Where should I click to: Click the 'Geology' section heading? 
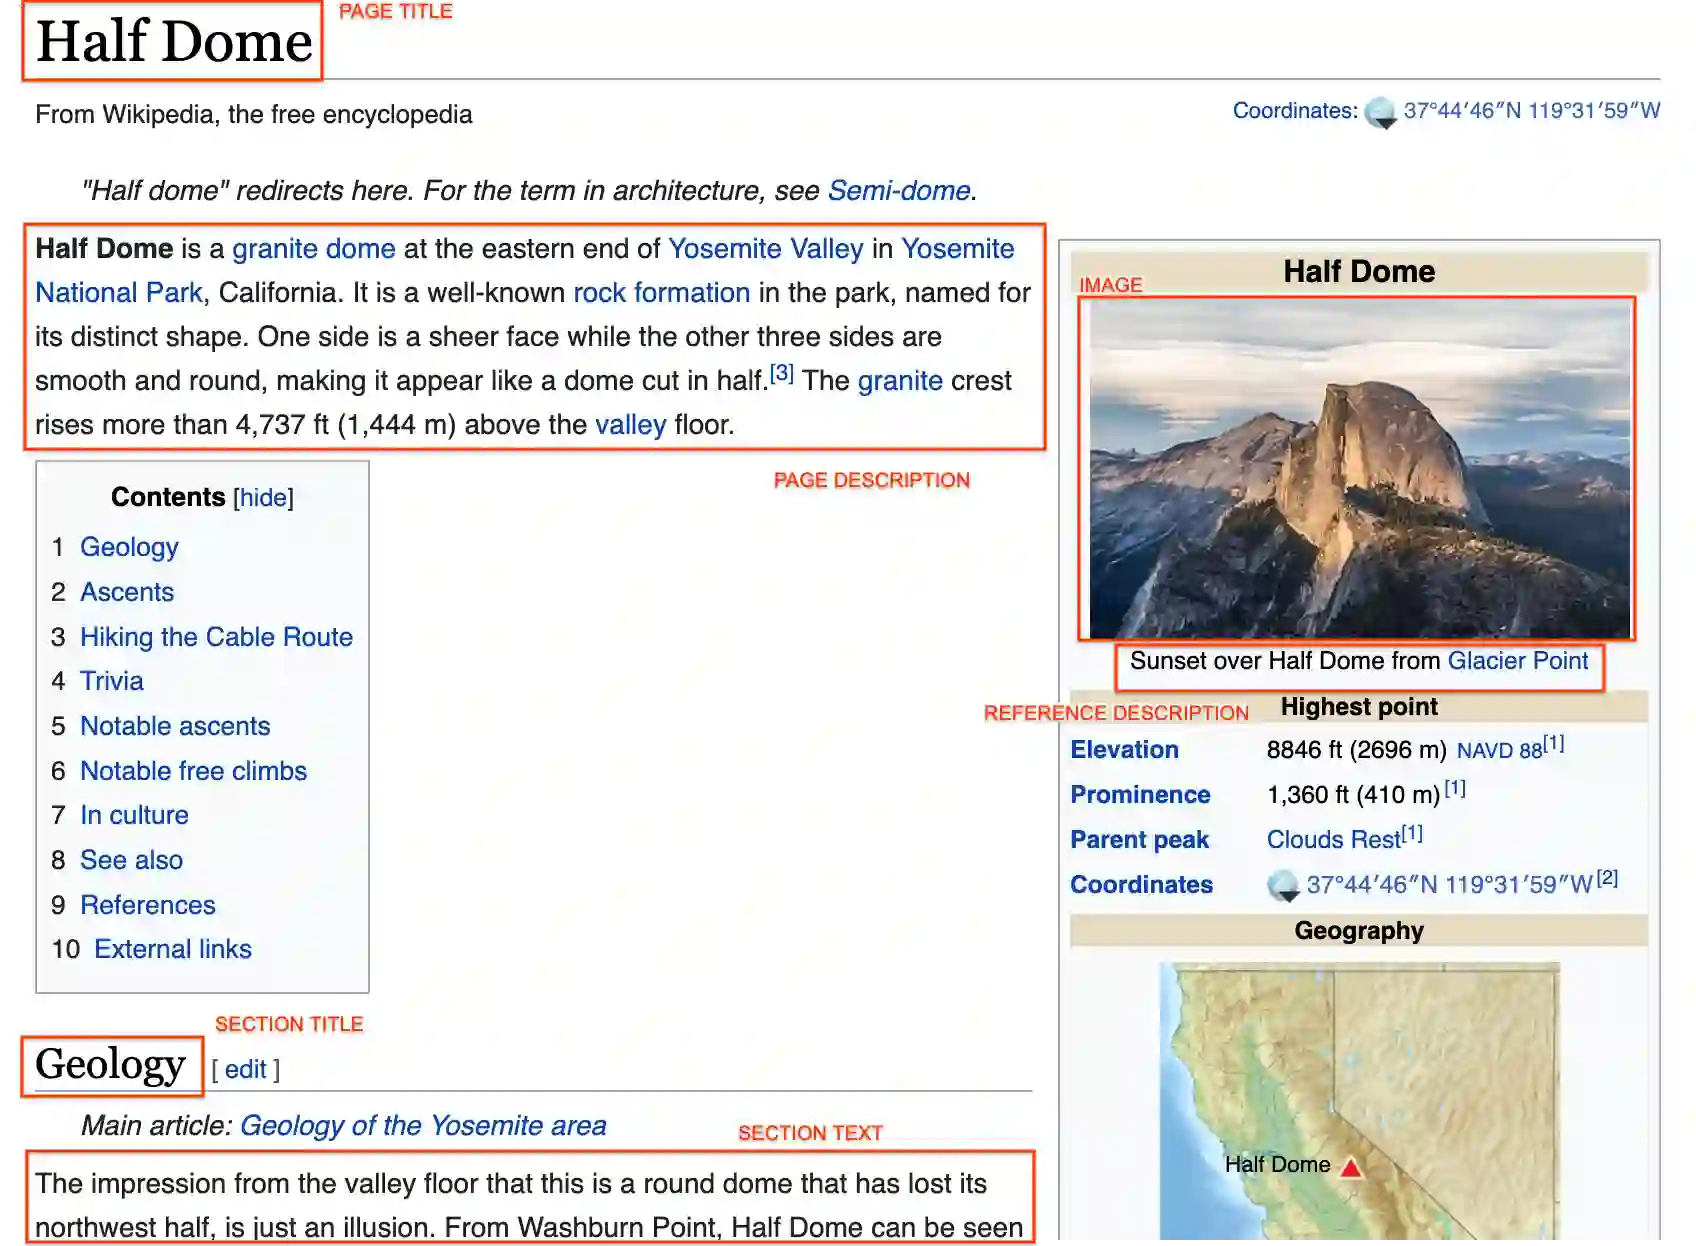[110, 1065]
